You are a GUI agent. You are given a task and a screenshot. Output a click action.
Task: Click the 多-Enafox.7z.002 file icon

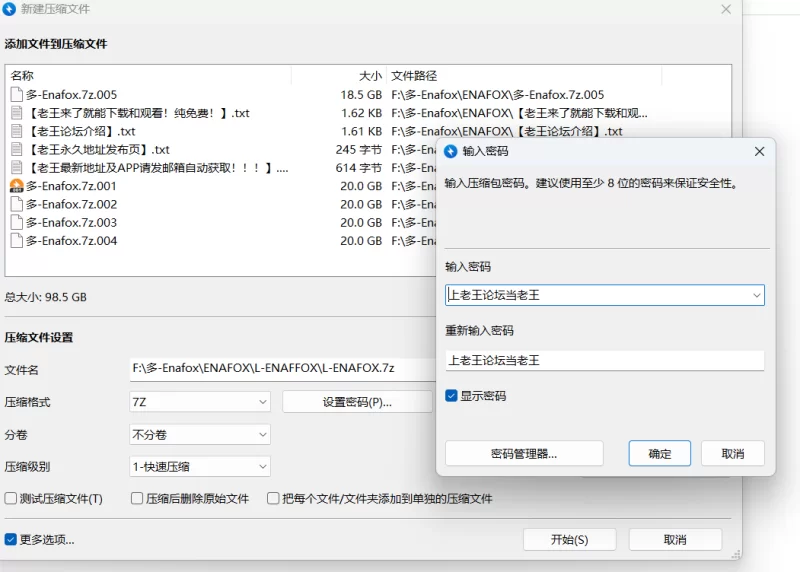(x=16, y=204)
